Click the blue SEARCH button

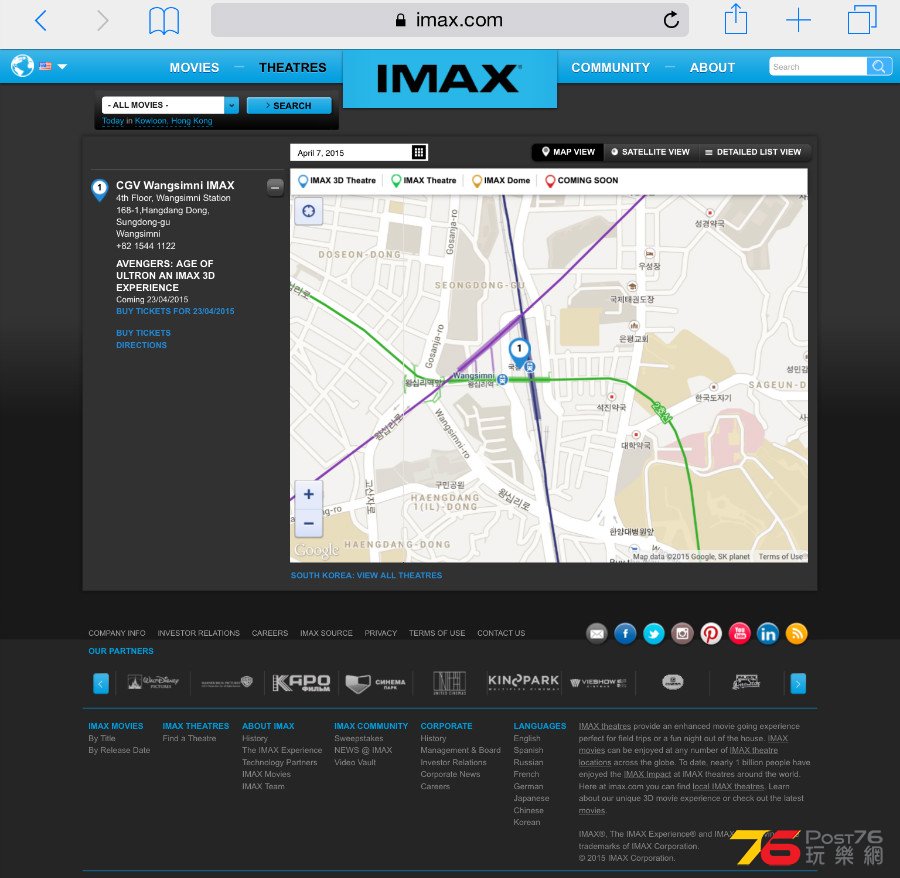pyautogui.click(x=289, y=106)
